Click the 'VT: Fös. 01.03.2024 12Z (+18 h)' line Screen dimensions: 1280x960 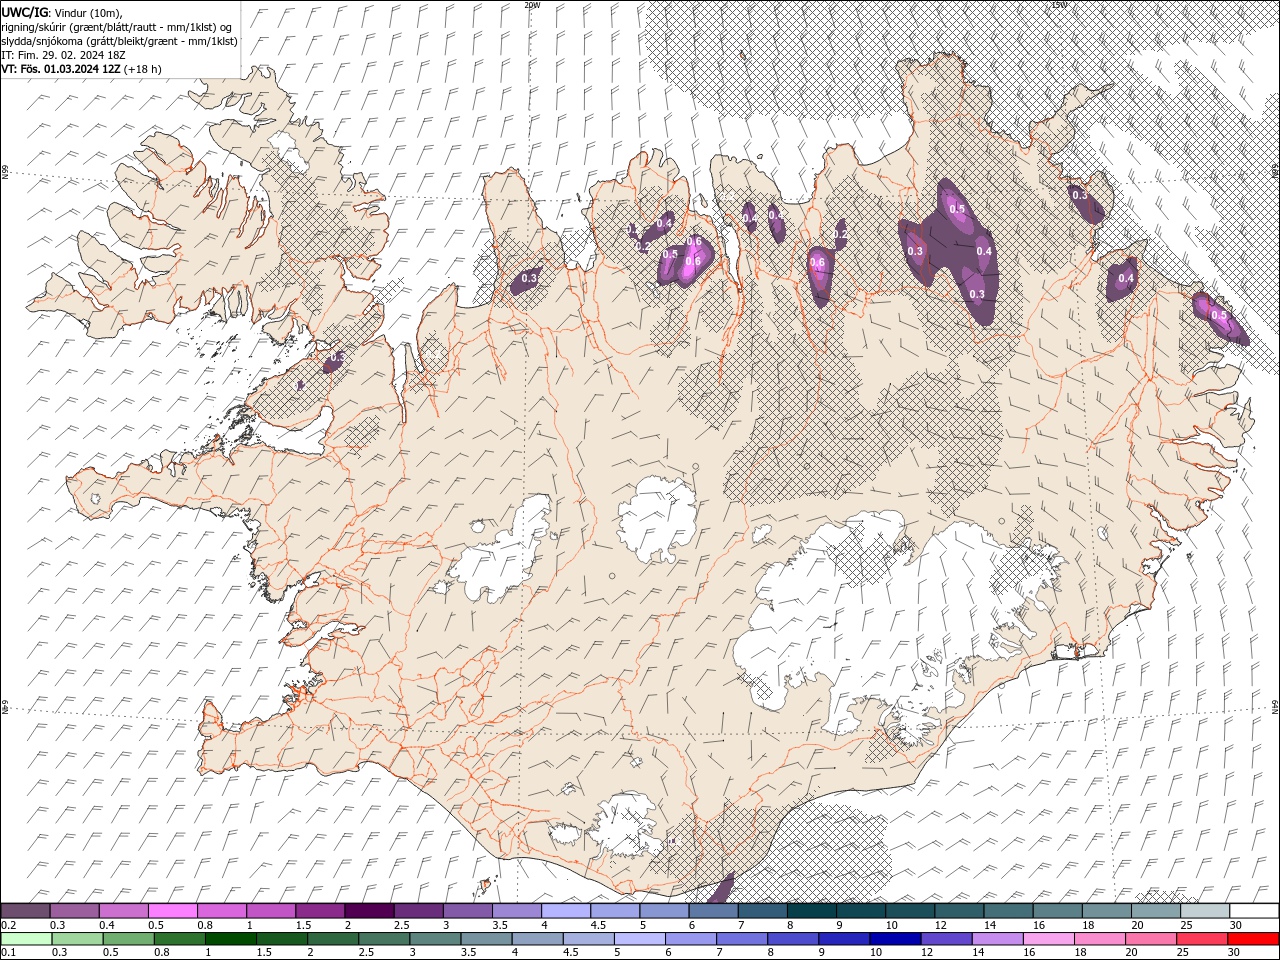tap(82, 69)
